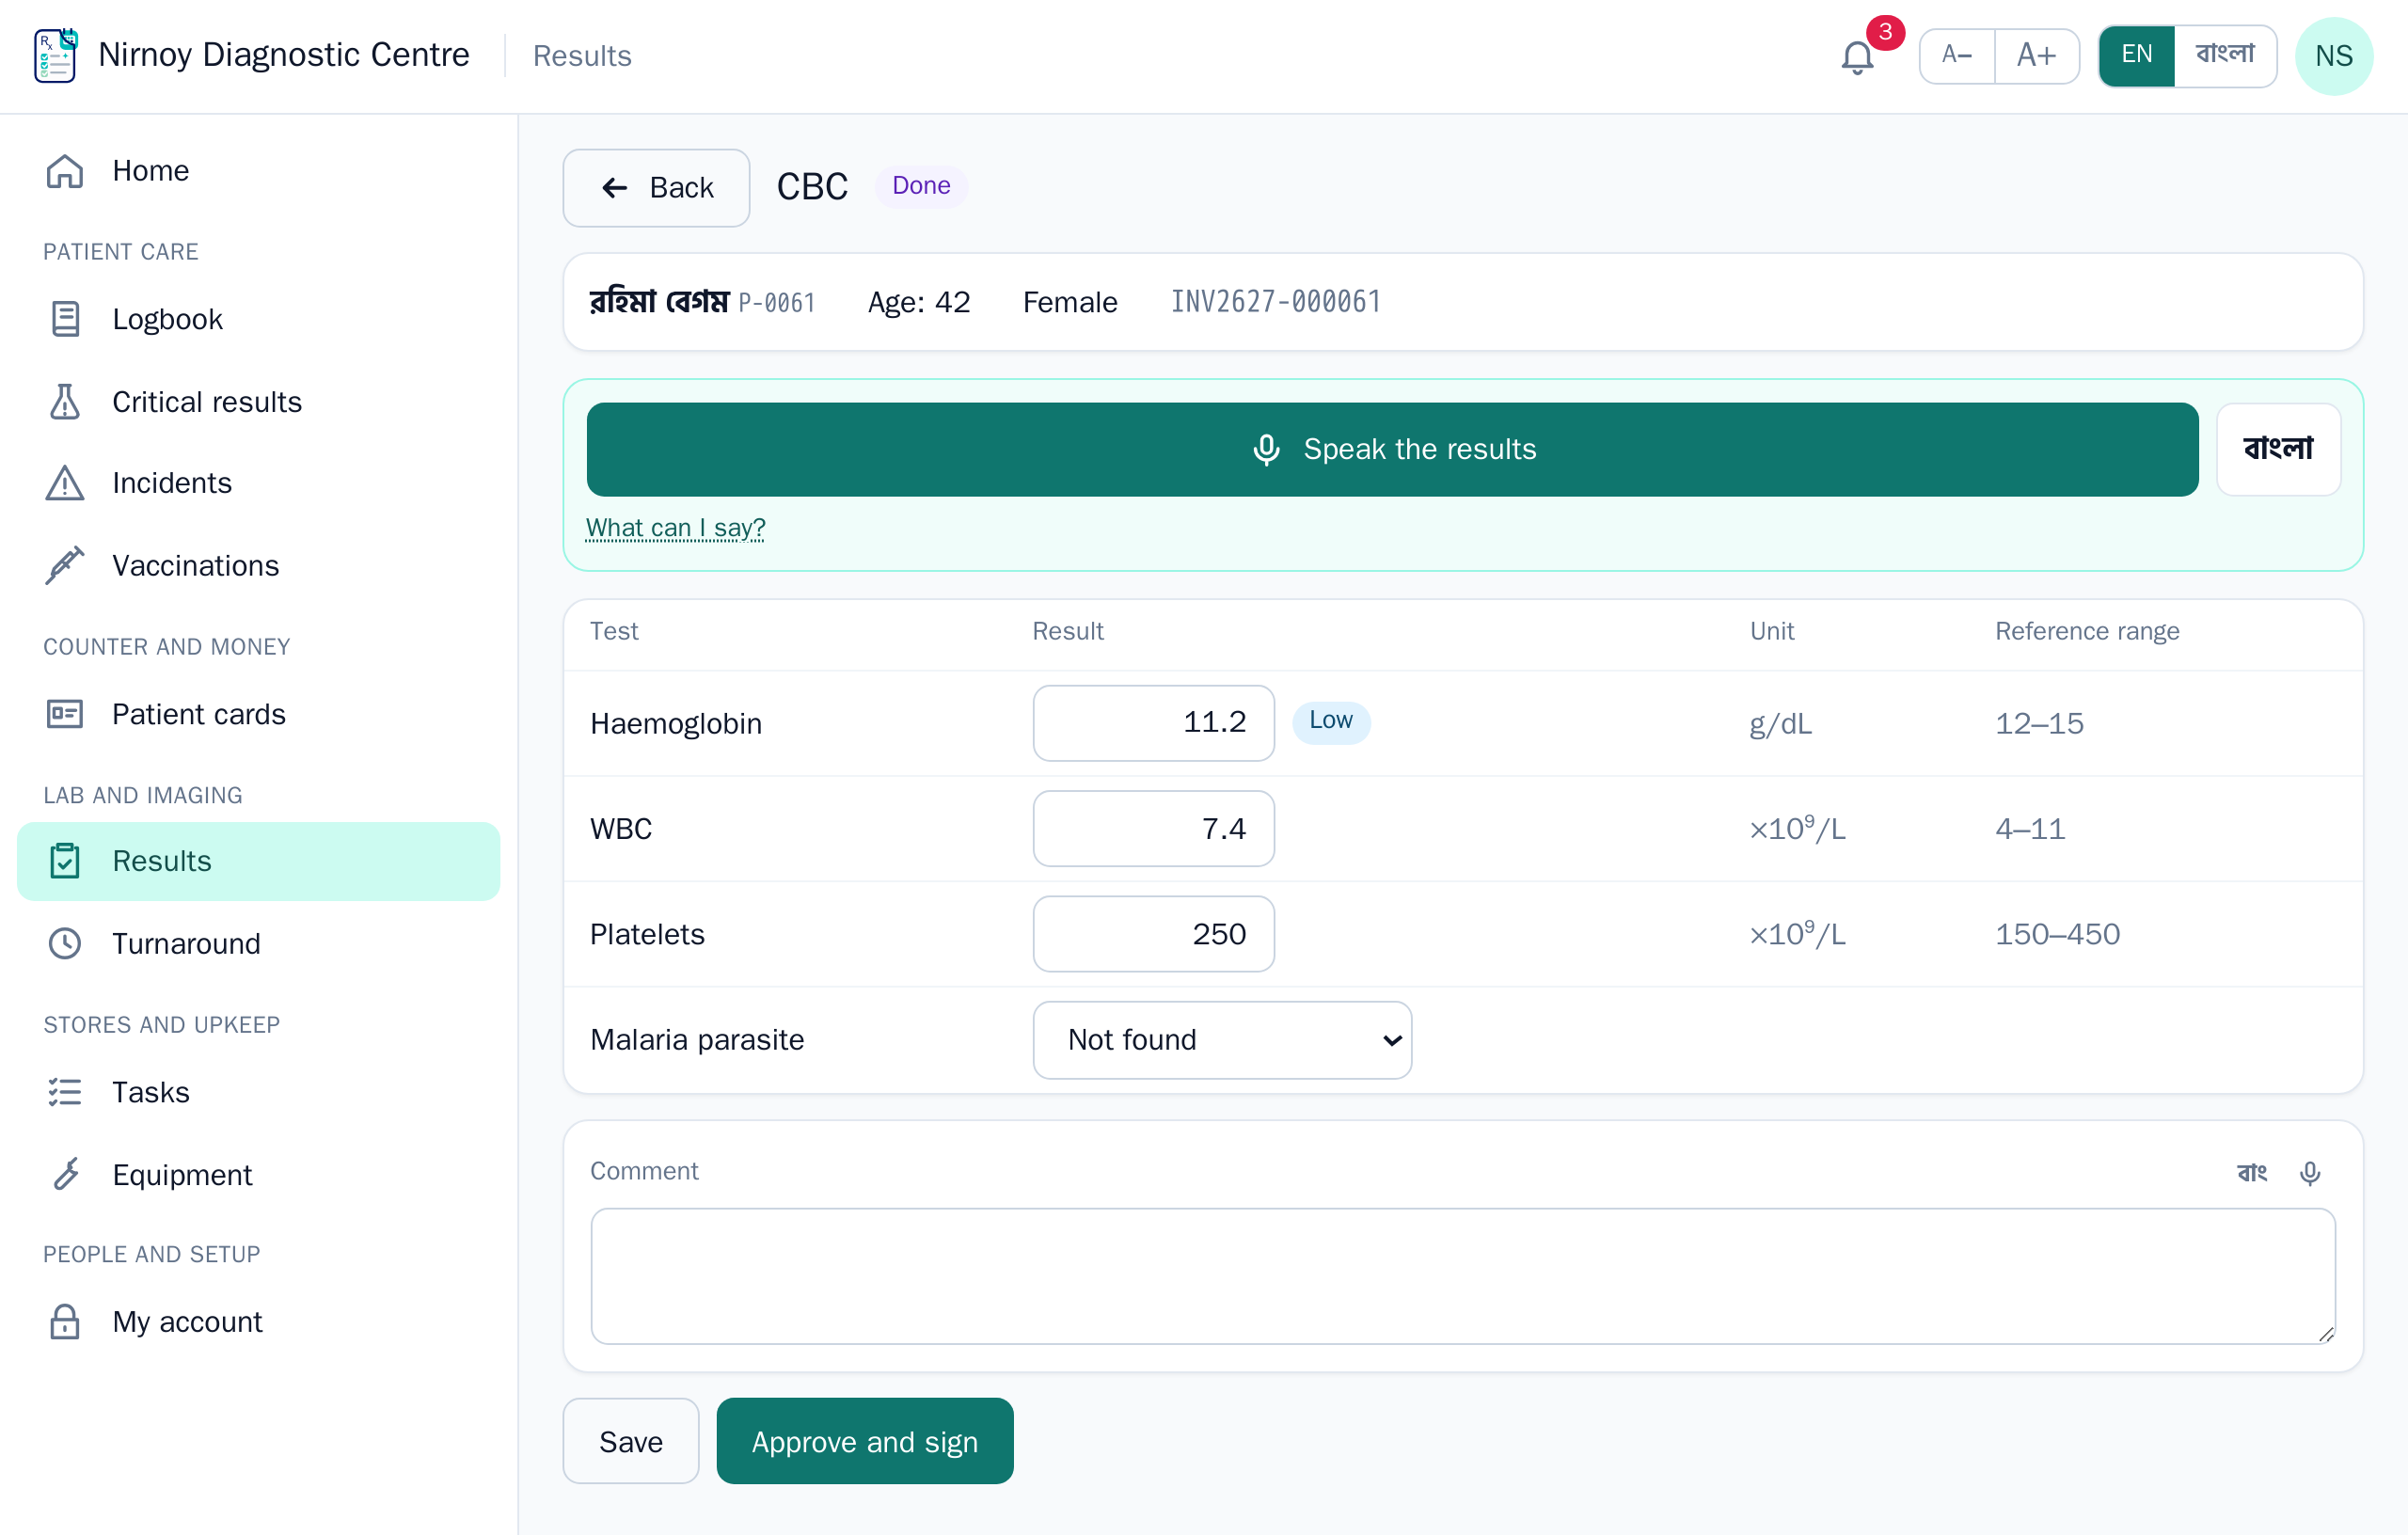The image size is (2408, 1535).
Task: Click the Tasks checklist icon
Action: (x=65, y=1092)
